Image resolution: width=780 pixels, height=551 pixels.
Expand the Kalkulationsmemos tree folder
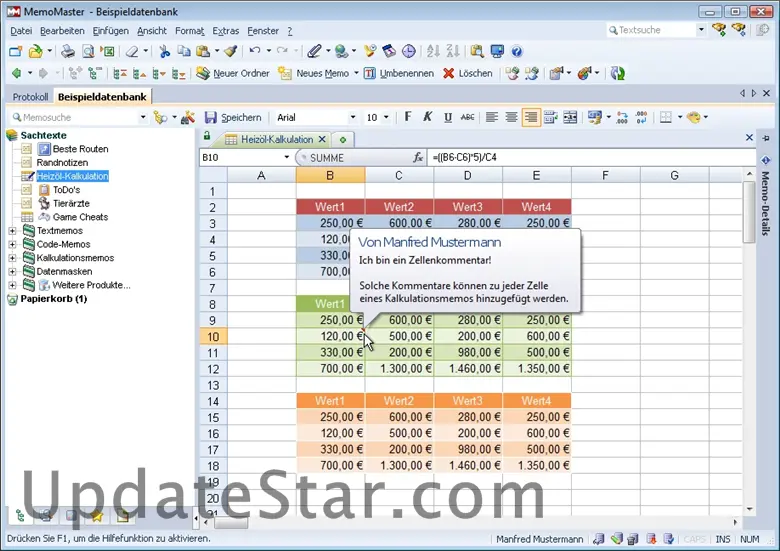12,258
